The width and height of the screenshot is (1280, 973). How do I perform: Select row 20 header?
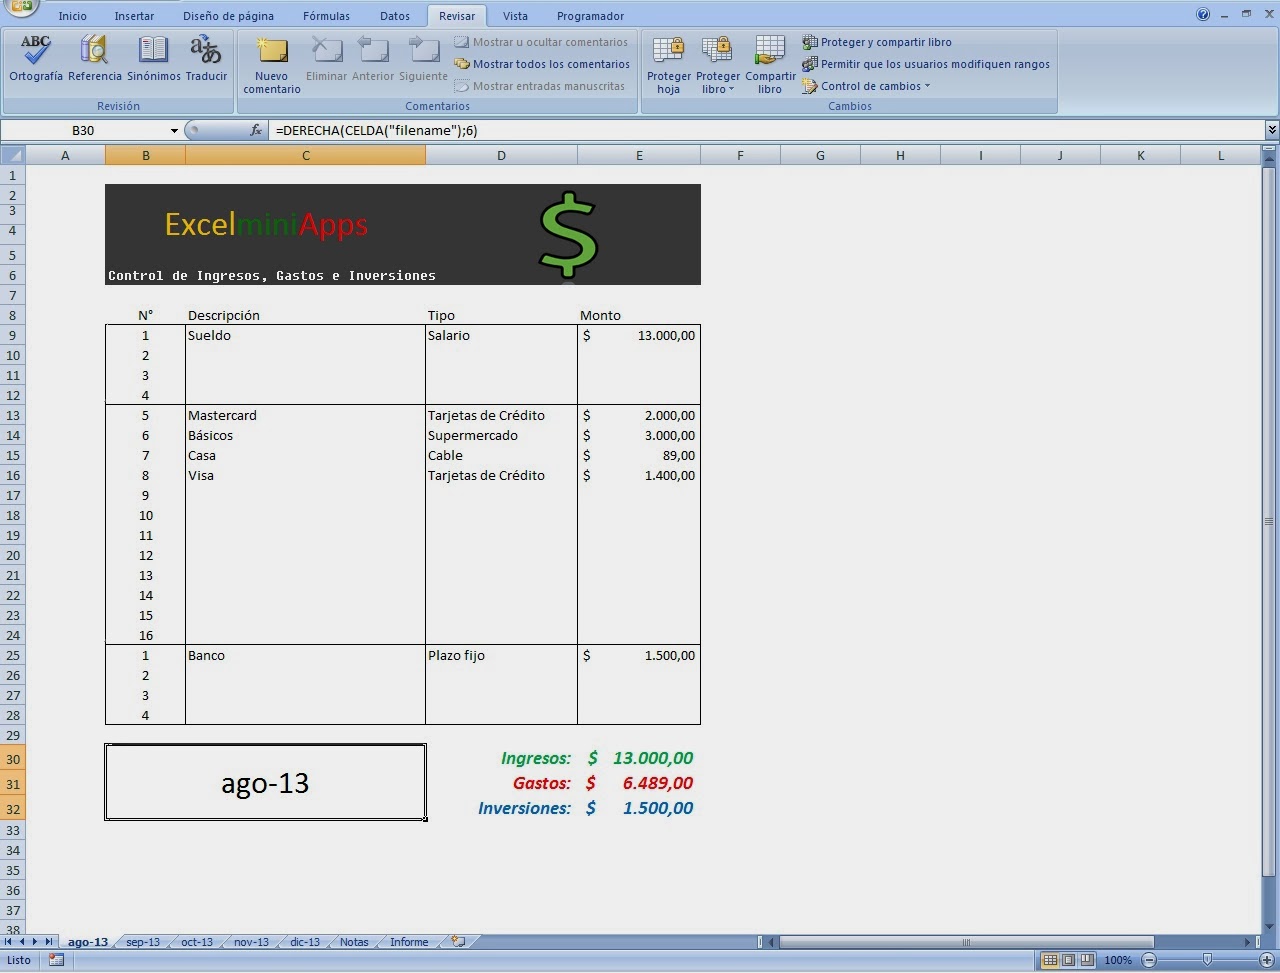(x=13, y=555)
